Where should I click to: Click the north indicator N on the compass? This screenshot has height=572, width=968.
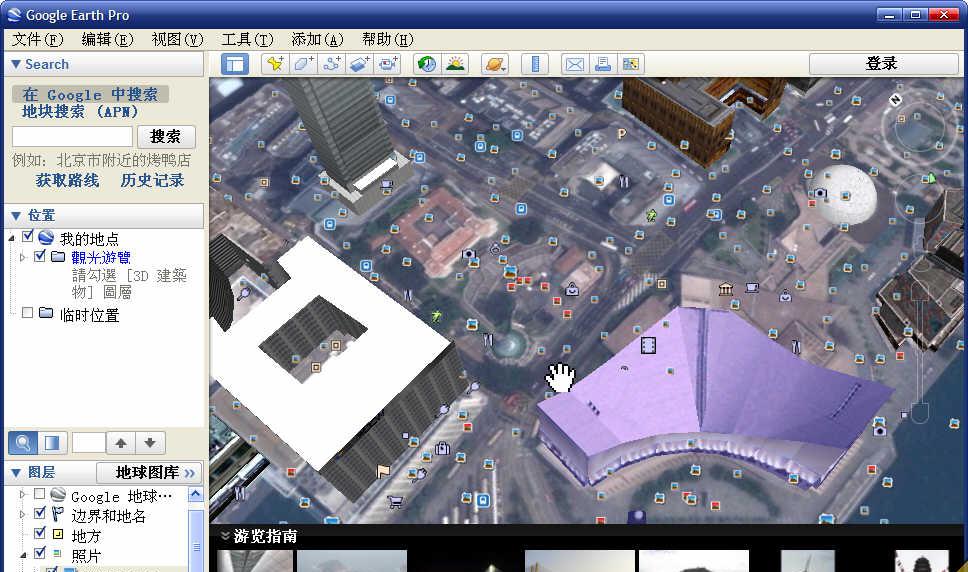coord(895,99)
